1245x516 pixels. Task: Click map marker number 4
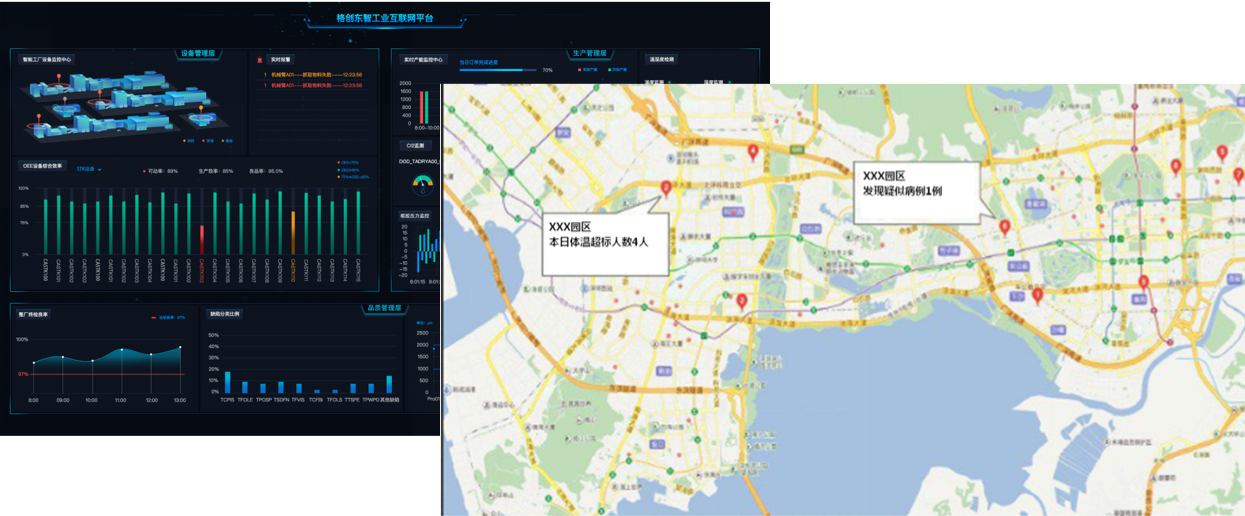click(753, 151)
